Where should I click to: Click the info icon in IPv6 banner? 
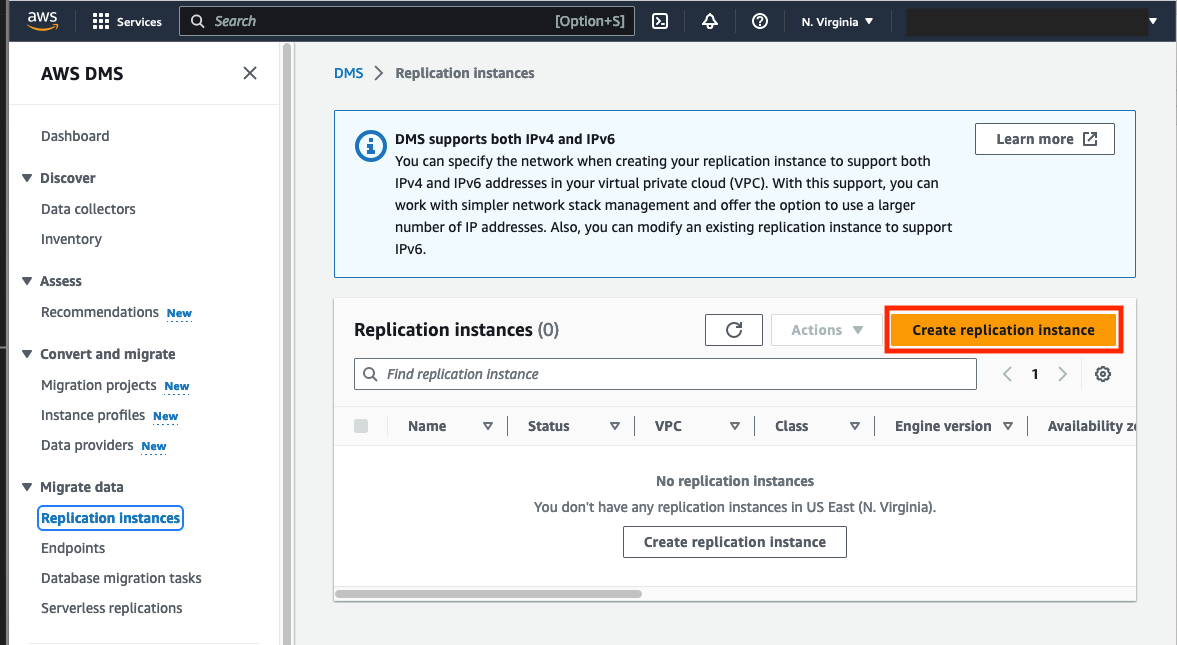coord(371,146)
